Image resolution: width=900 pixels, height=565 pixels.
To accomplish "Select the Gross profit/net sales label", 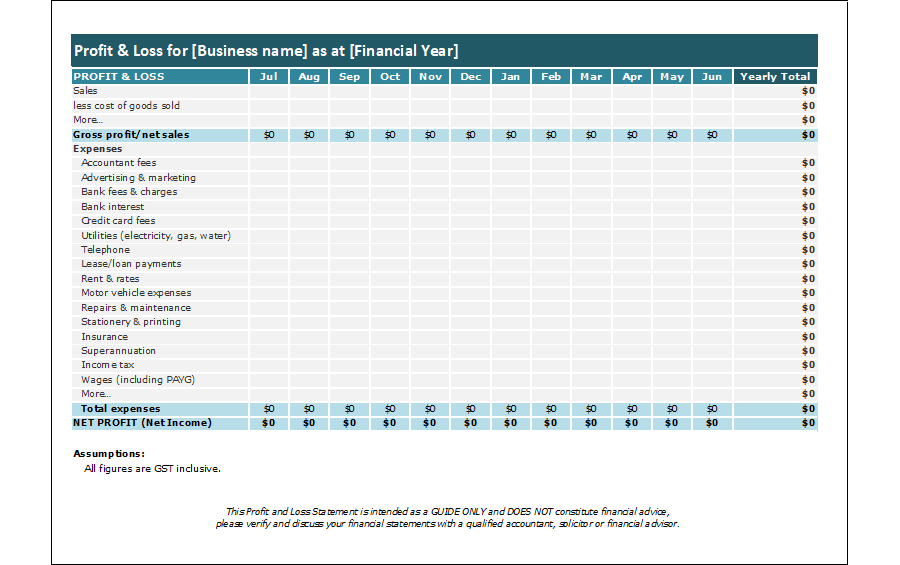I will pos(131,135).
